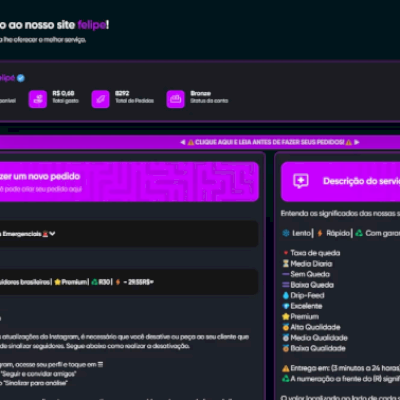Click the Rápido speed label
The width and height of the screenshot is (400, 400).
(338, 233)
